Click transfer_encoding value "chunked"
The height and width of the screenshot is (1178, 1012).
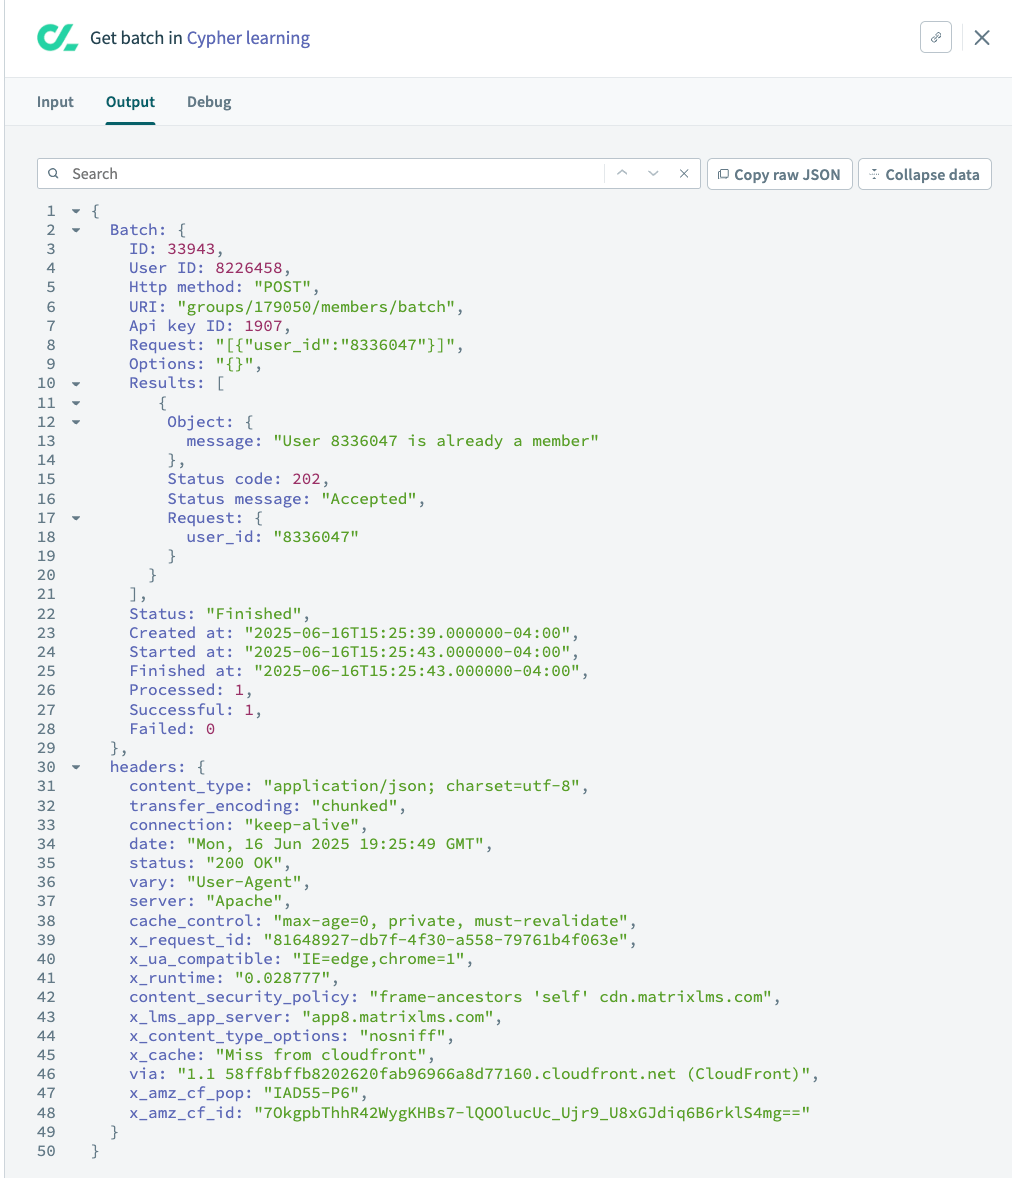point(355,805)
